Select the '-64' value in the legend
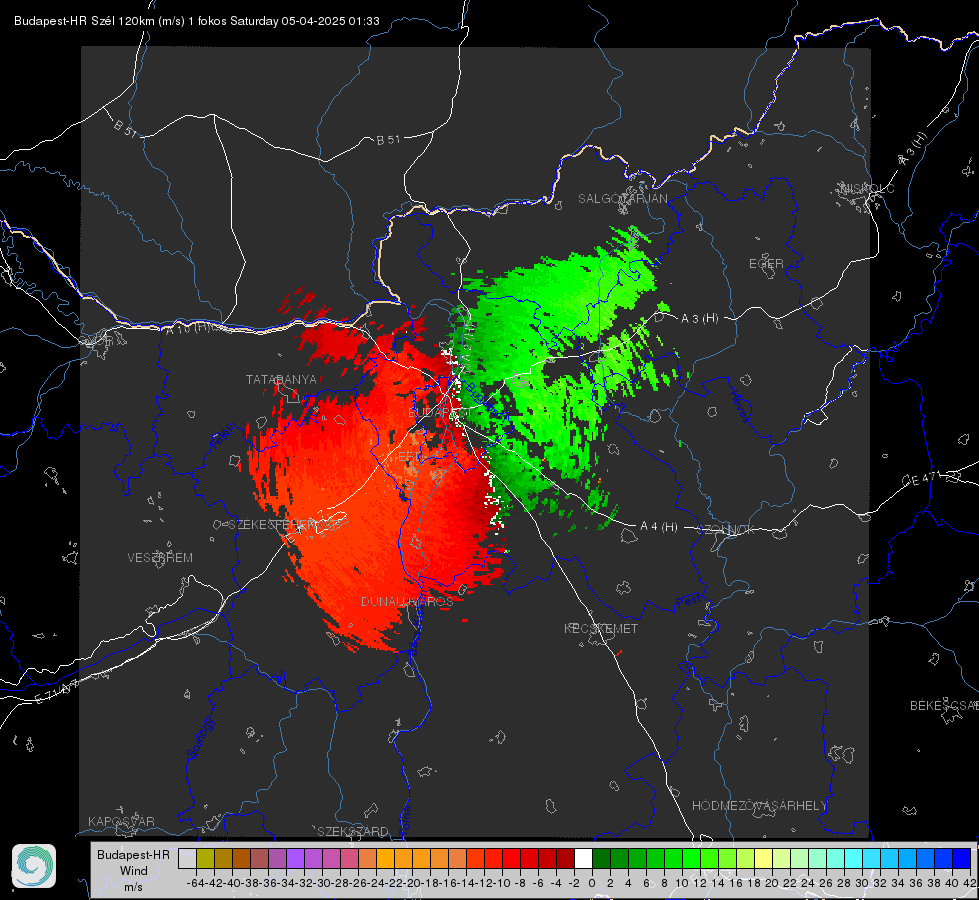This screenshot has width=979, height=900. (x=196, y=883)
